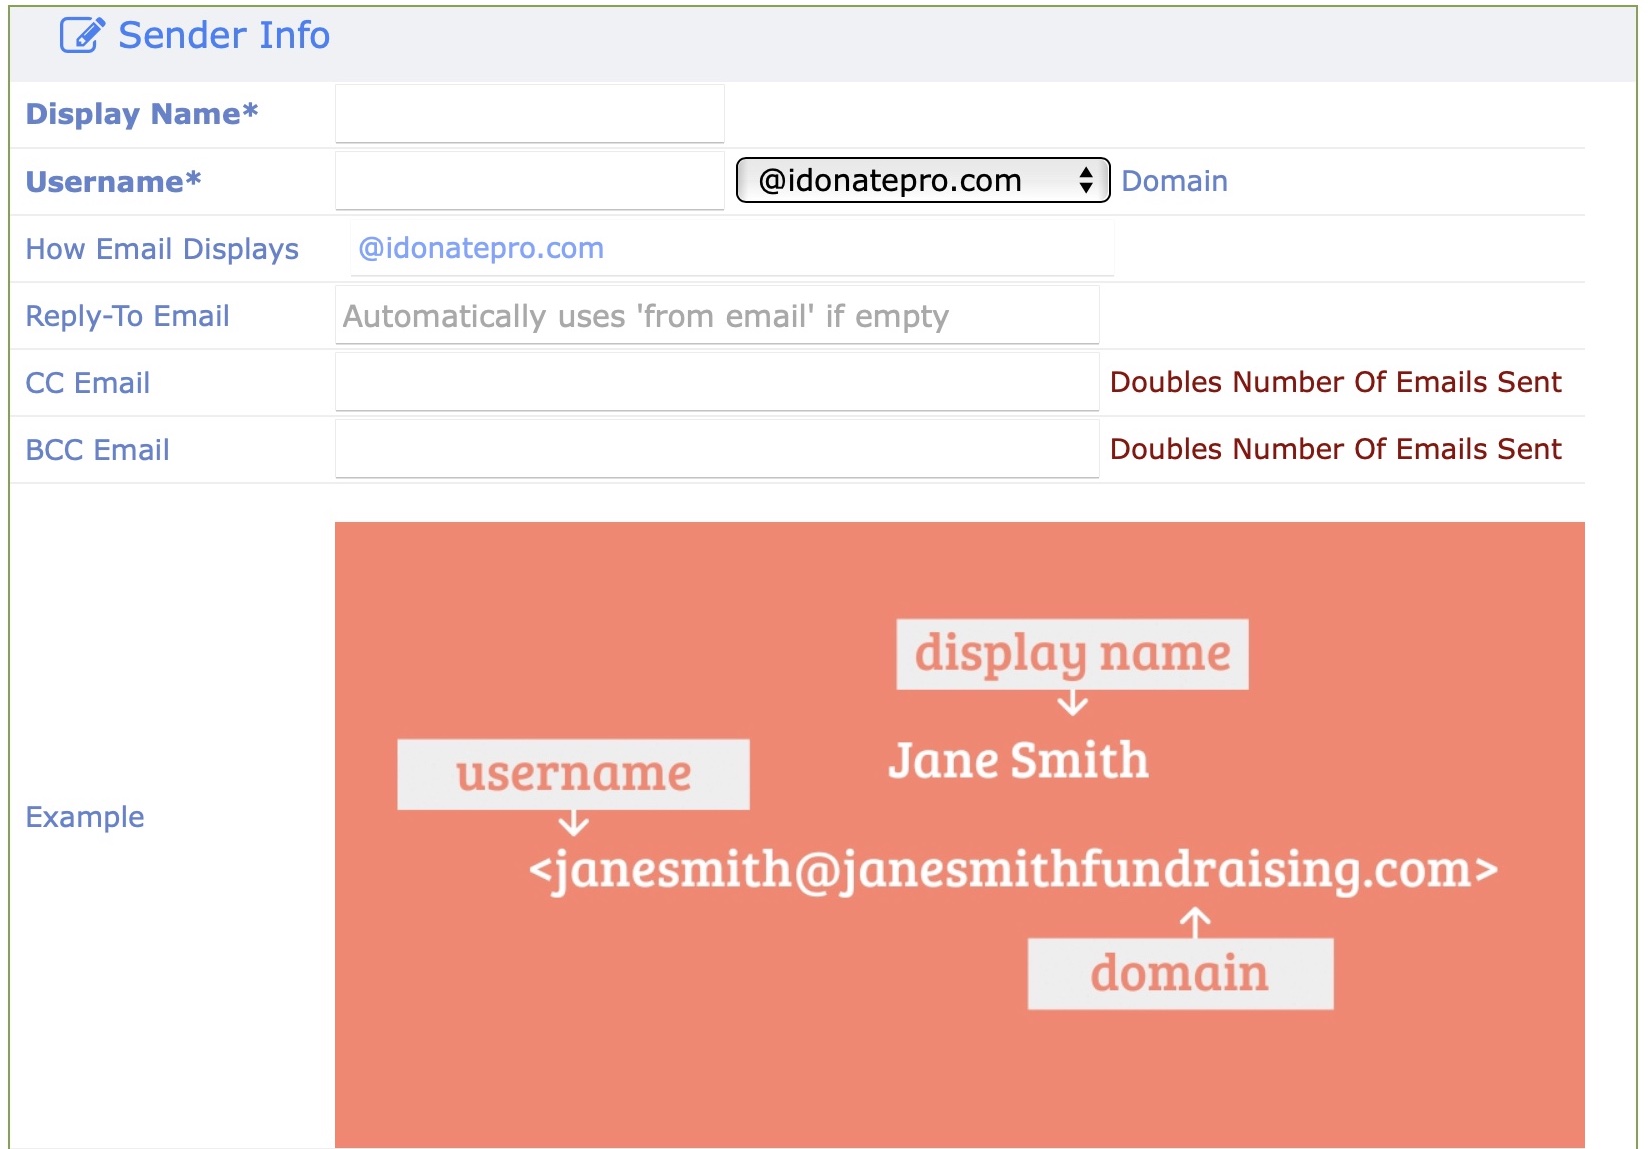Click the Domain link next to dropdown
The width and height of the screenshot is (1648, 1149).
click(1174, 181)
